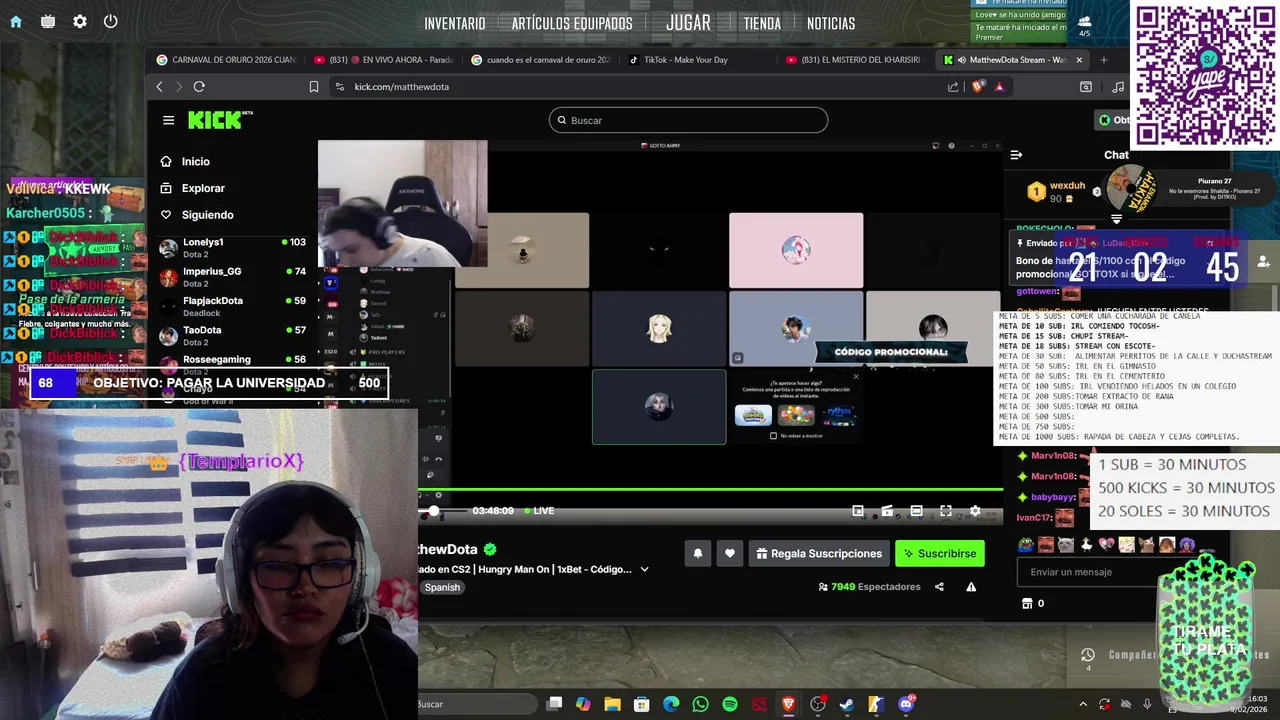Open Spotify from taskbar
1280x720 pixels.
click(729, 704)
